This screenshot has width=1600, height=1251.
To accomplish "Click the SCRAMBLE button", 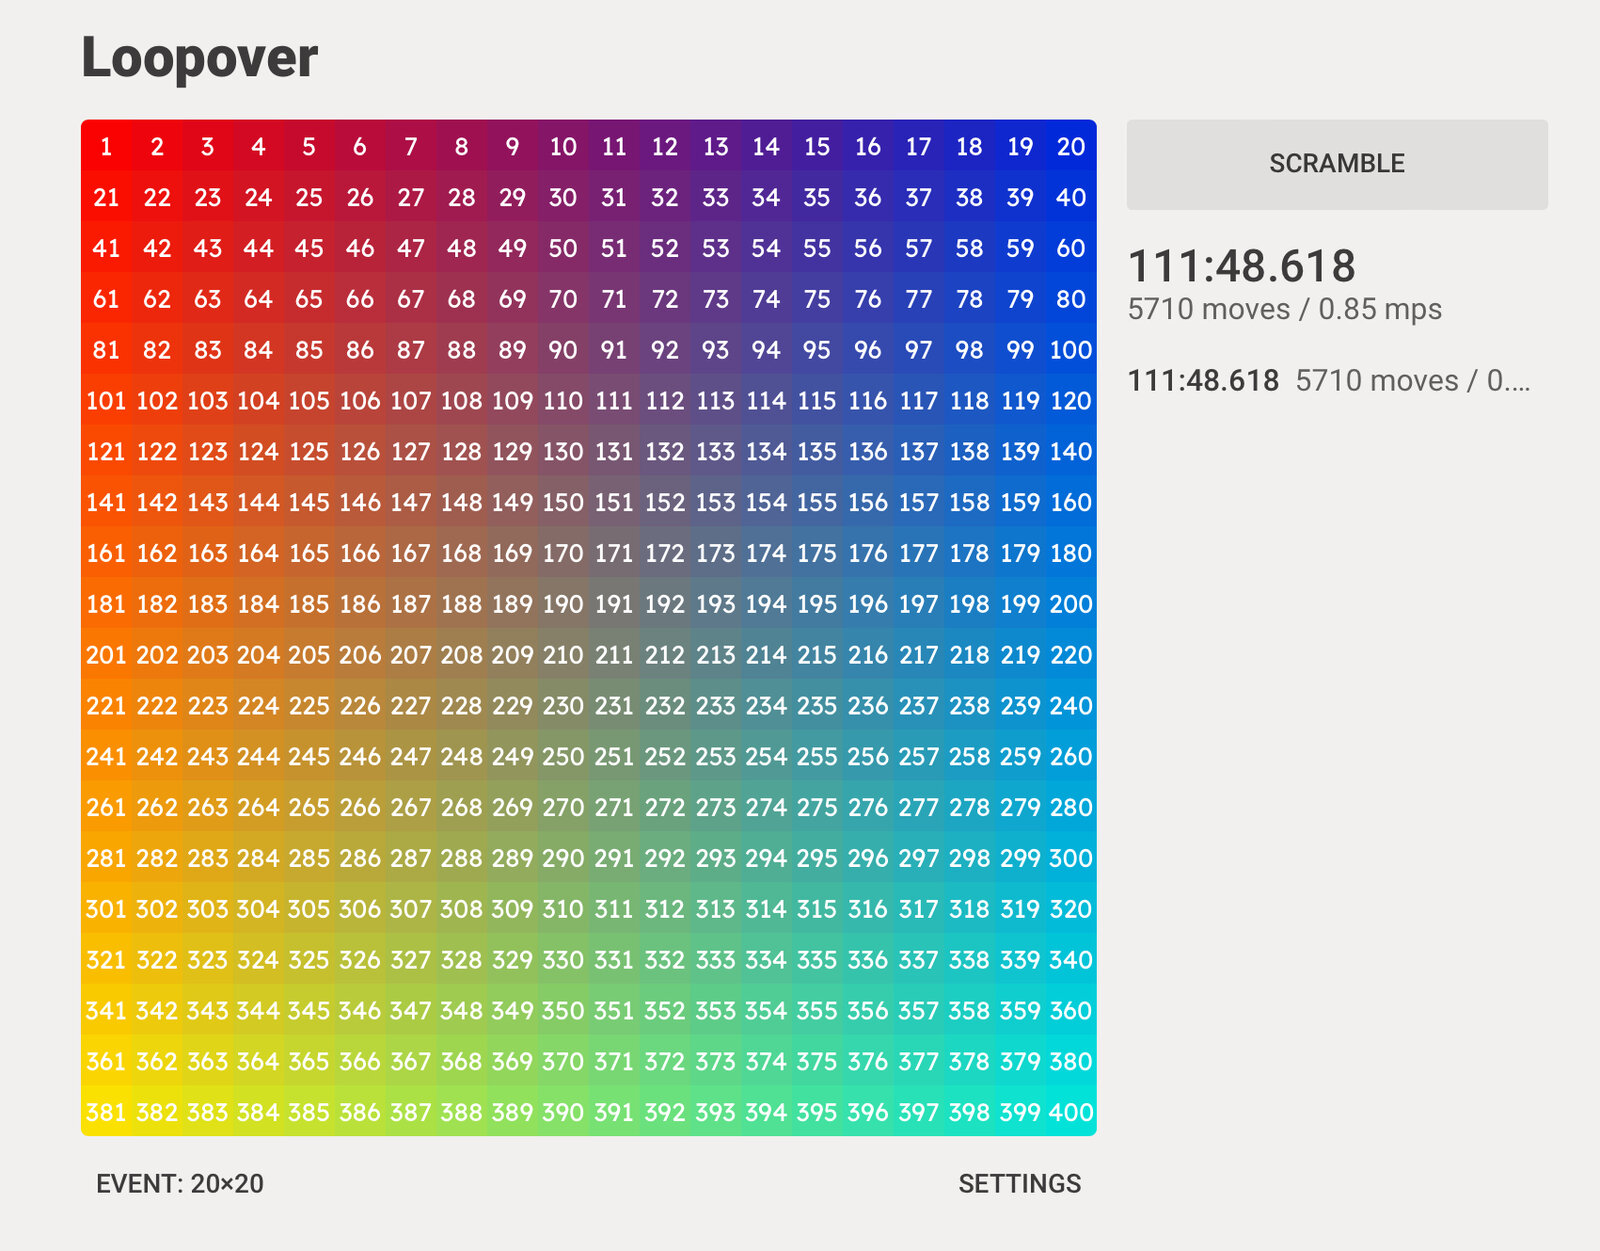I will (1337, 164).
